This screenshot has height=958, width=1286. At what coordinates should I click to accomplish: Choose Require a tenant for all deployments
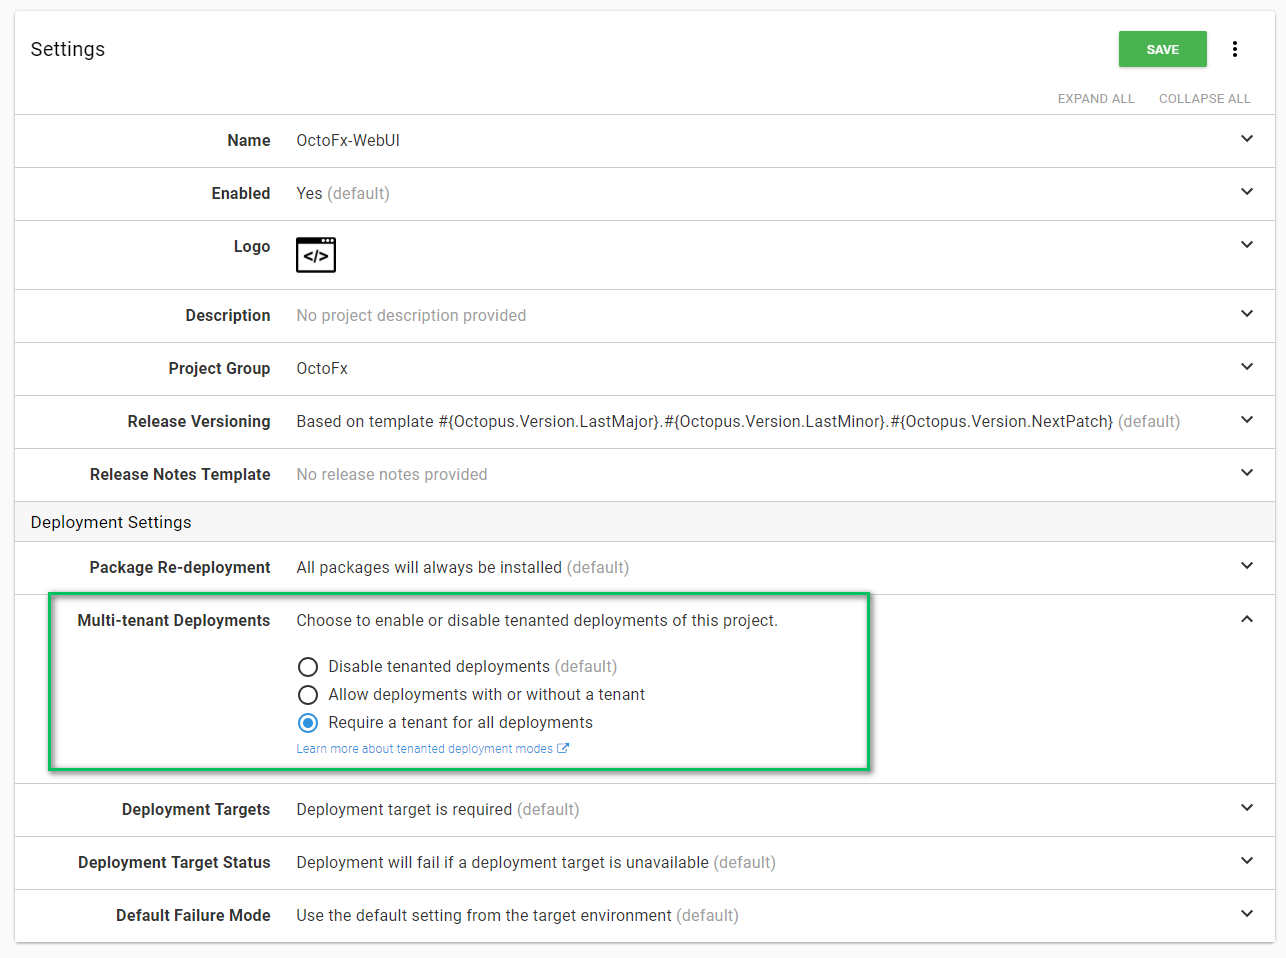308,723
